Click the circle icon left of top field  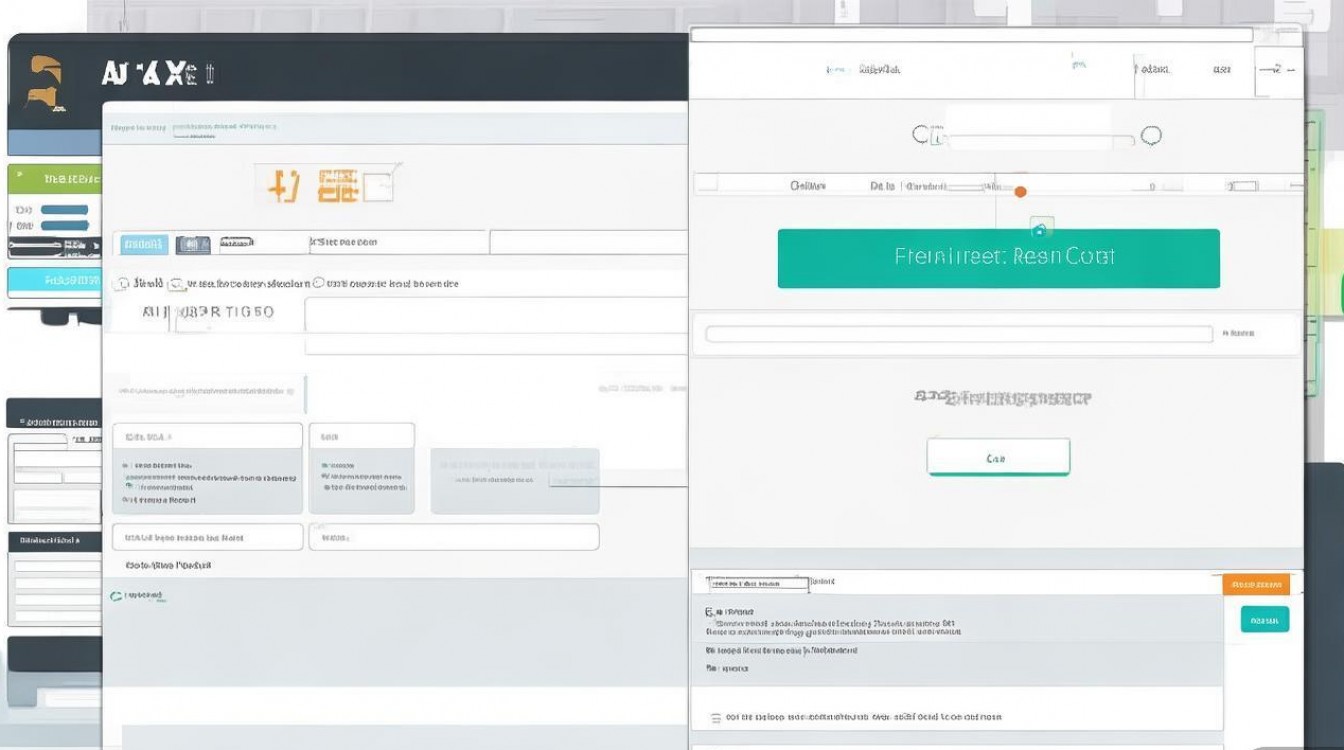(x=921, y=135)
